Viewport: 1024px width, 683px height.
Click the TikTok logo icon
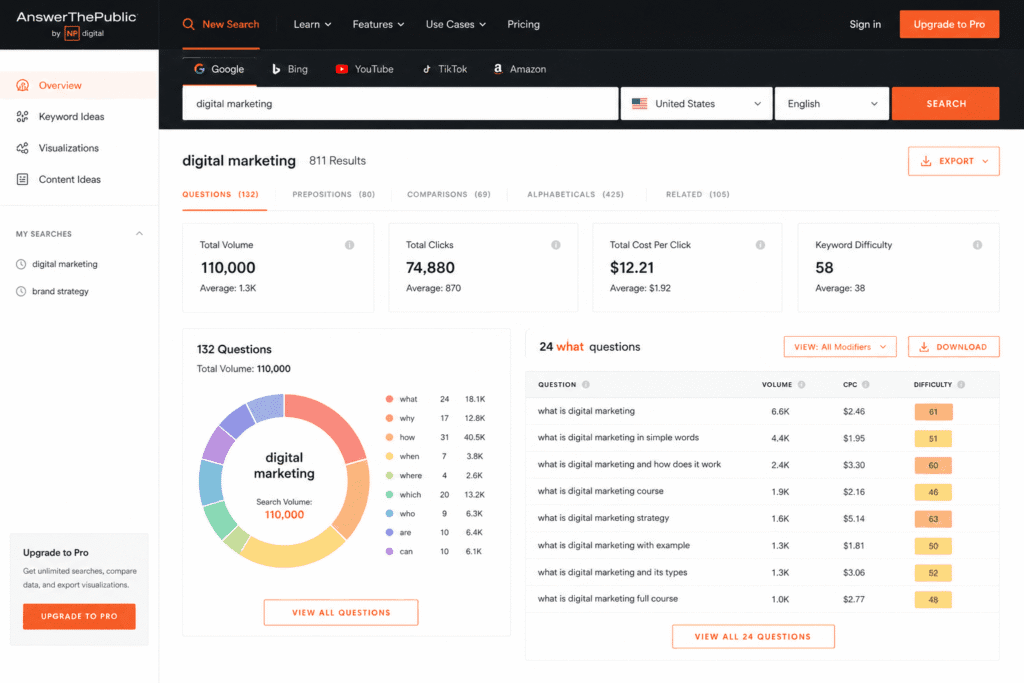[426, 69]
